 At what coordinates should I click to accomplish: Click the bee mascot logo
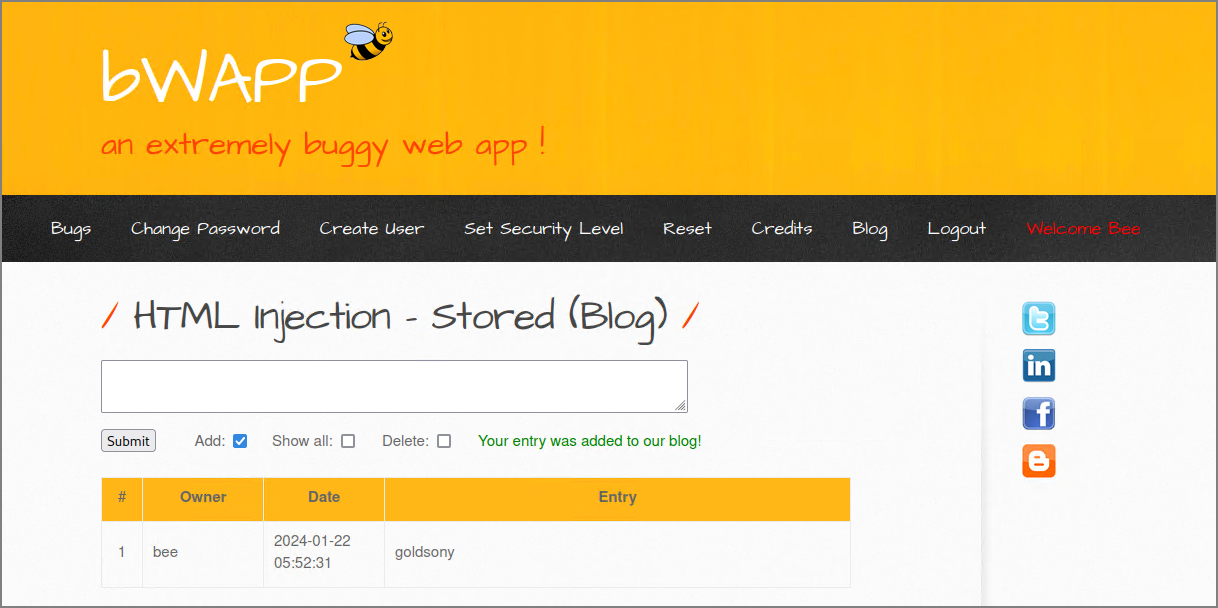coord(368,42)
